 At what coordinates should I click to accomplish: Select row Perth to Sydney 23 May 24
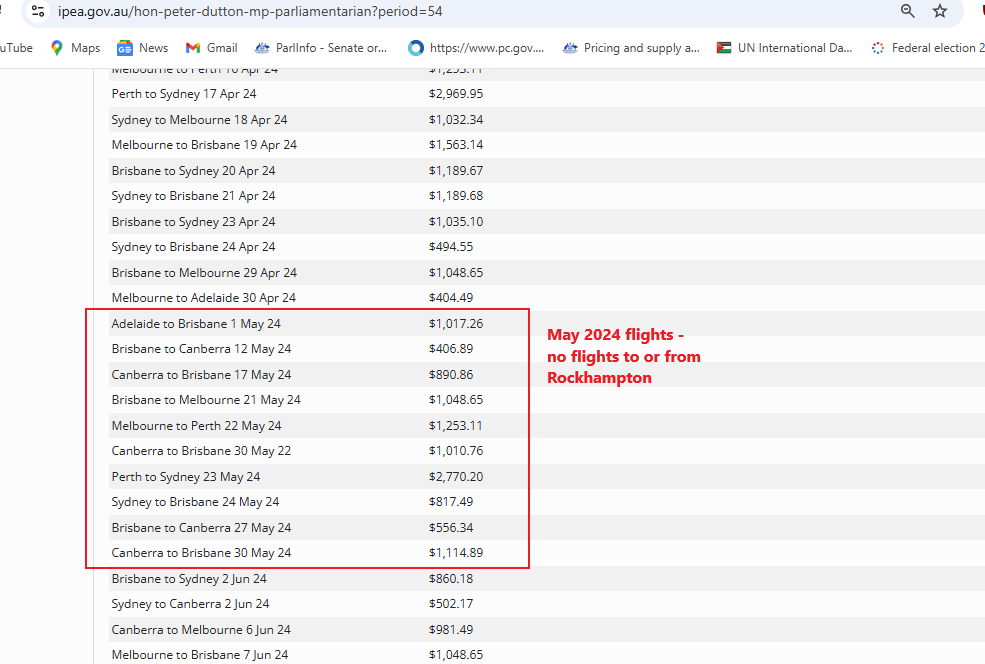[547, 476]
